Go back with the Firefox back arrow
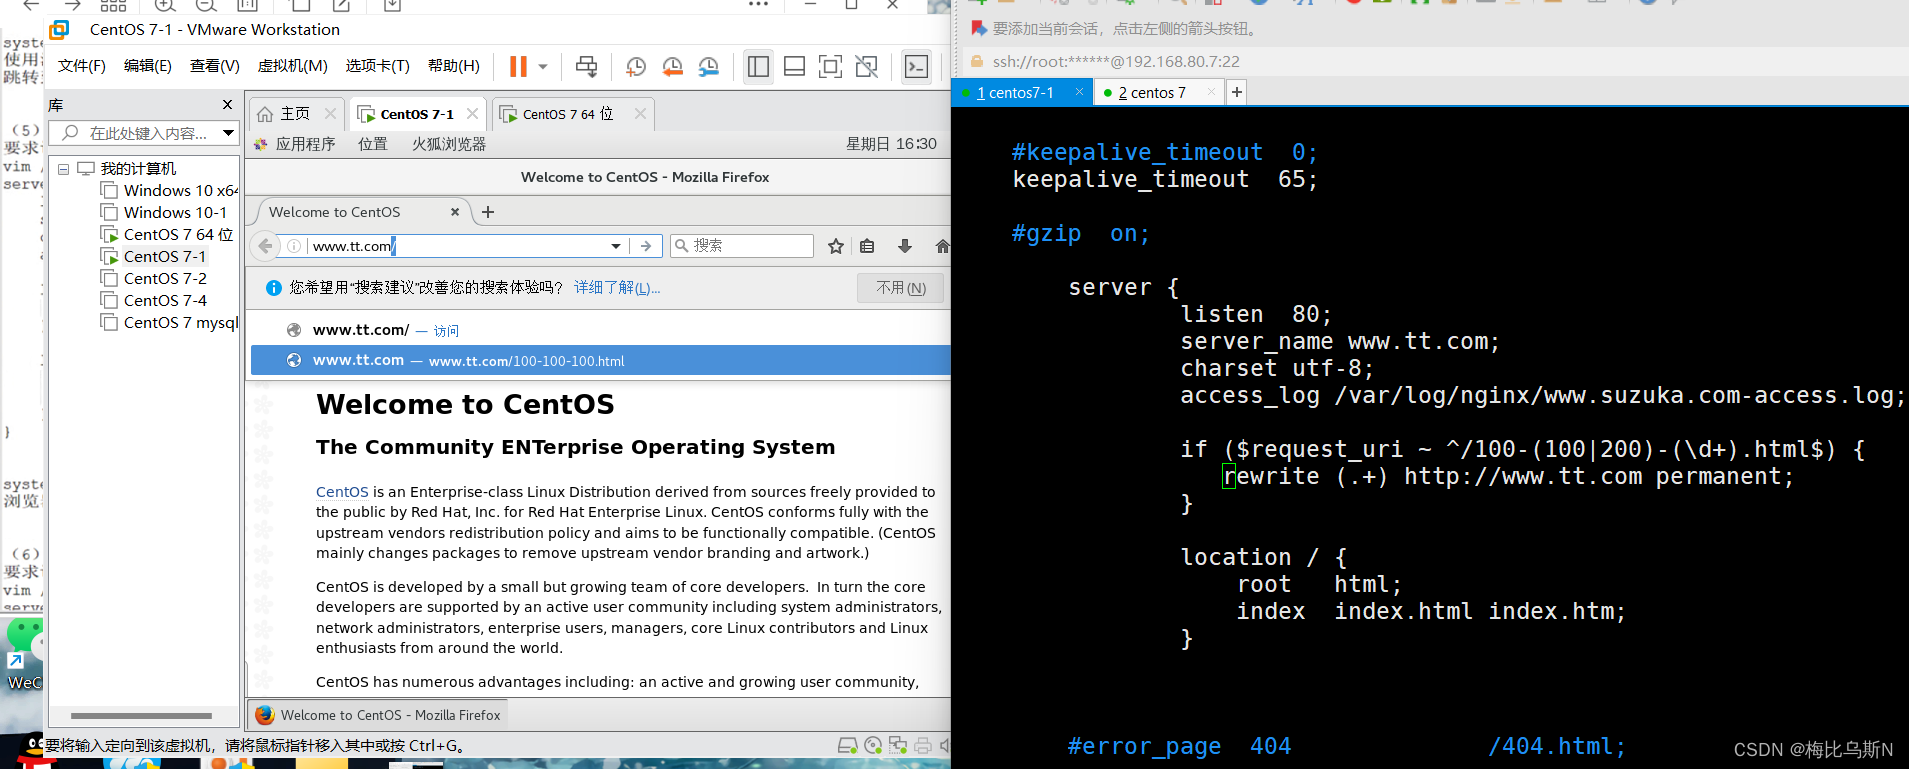Viewport: 1909px width, 769px height. [x=265, y=246]
